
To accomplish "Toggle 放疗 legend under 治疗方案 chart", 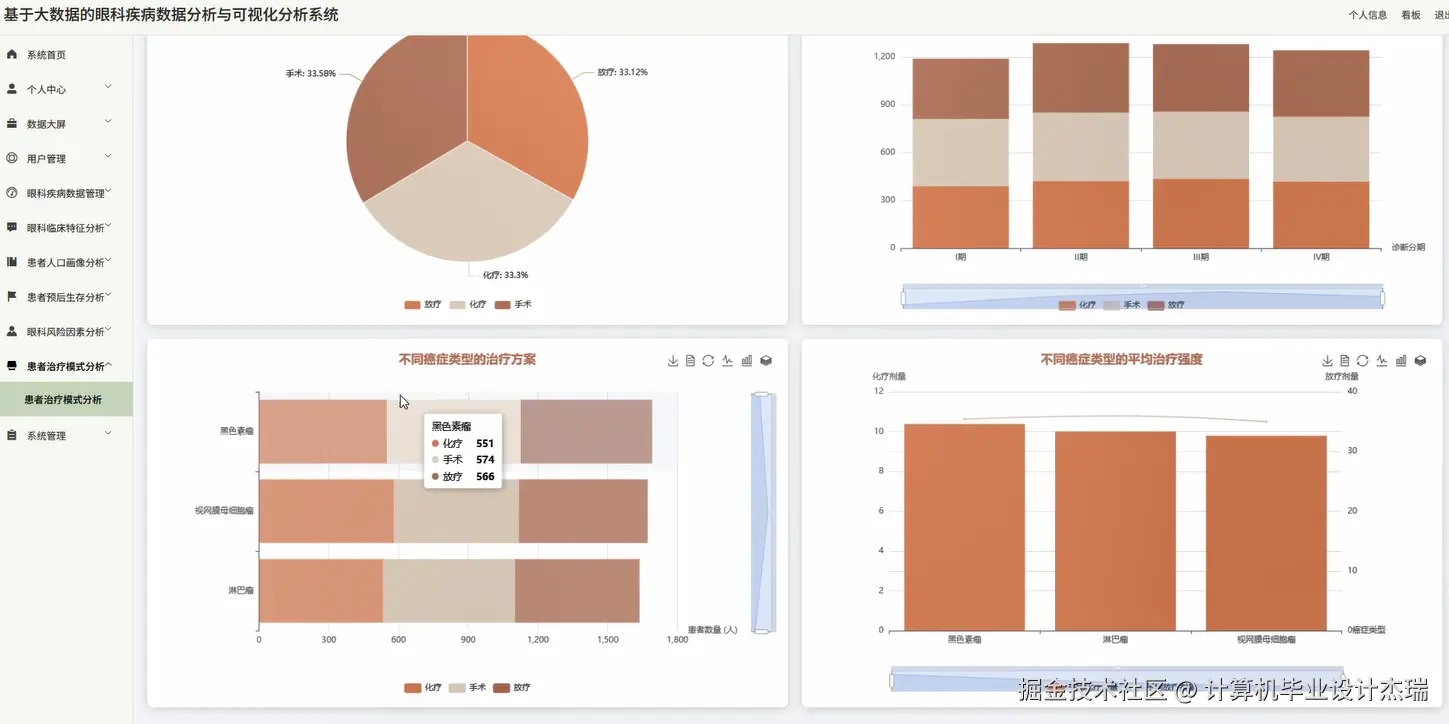I will tap(513, 688).
